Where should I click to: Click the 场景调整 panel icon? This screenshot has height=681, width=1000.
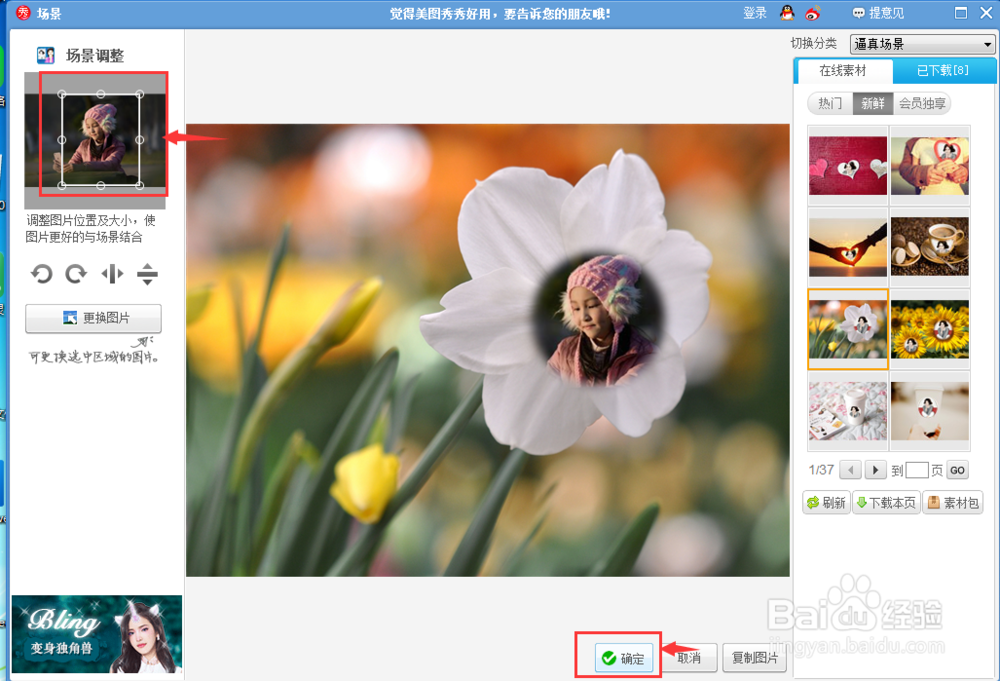point(45,55)
